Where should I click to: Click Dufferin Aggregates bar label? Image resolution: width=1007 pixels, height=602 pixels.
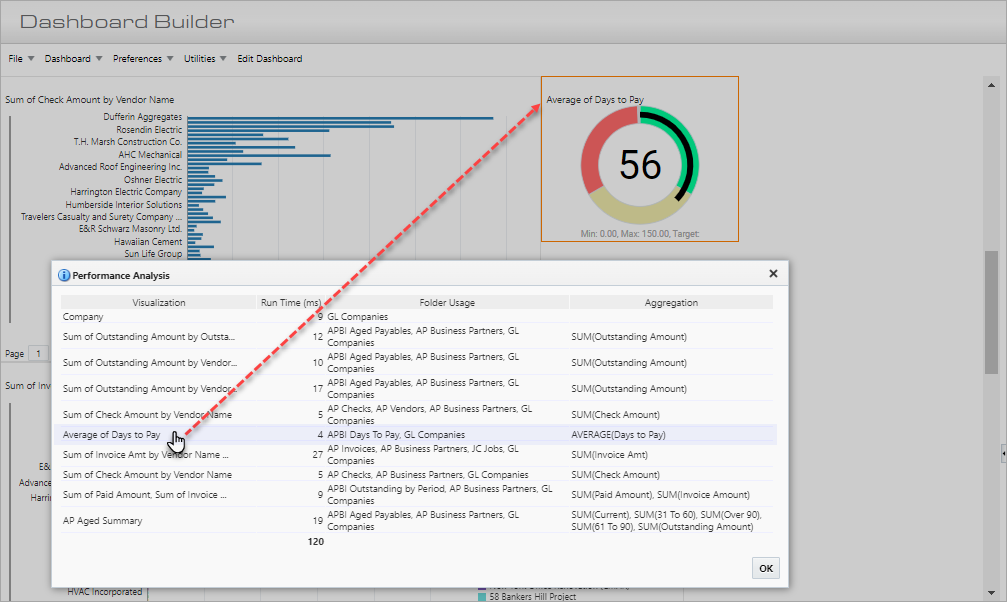(x=143, y=117)
